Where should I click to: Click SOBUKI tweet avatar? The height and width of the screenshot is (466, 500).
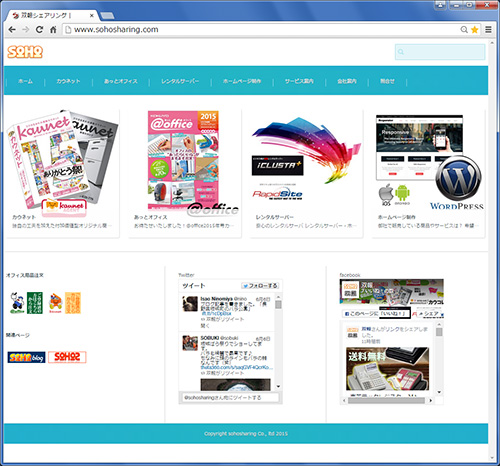pyautogui.click(x=190, y=343)
